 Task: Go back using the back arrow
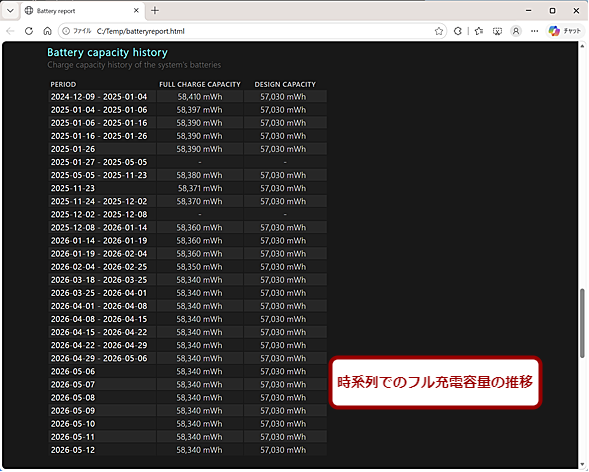[x=11, y=31]
